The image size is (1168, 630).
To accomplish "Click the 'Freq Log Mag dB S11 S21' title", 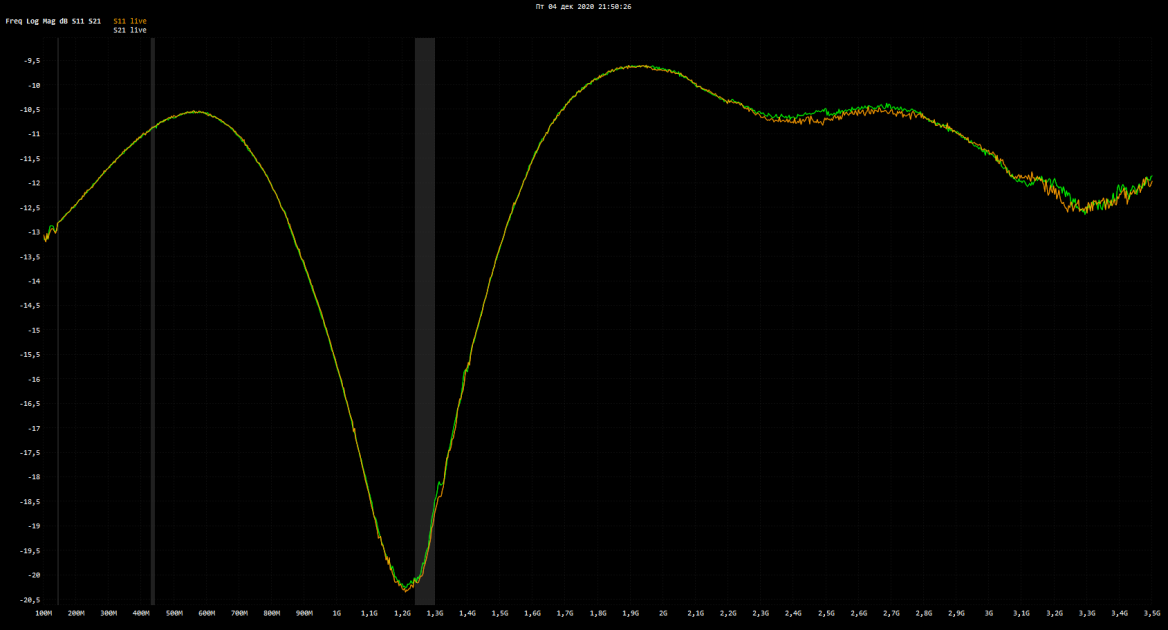I will [x=53, y=22].
